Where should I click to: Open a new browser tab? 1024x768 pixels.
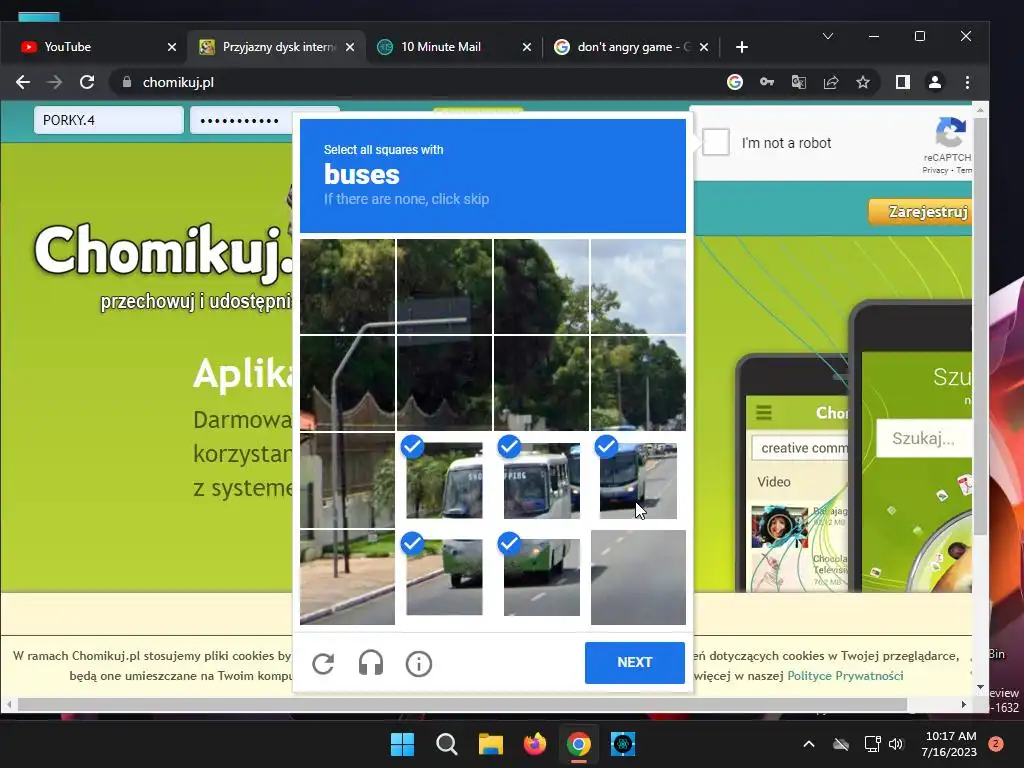click(x=742, y=47)
